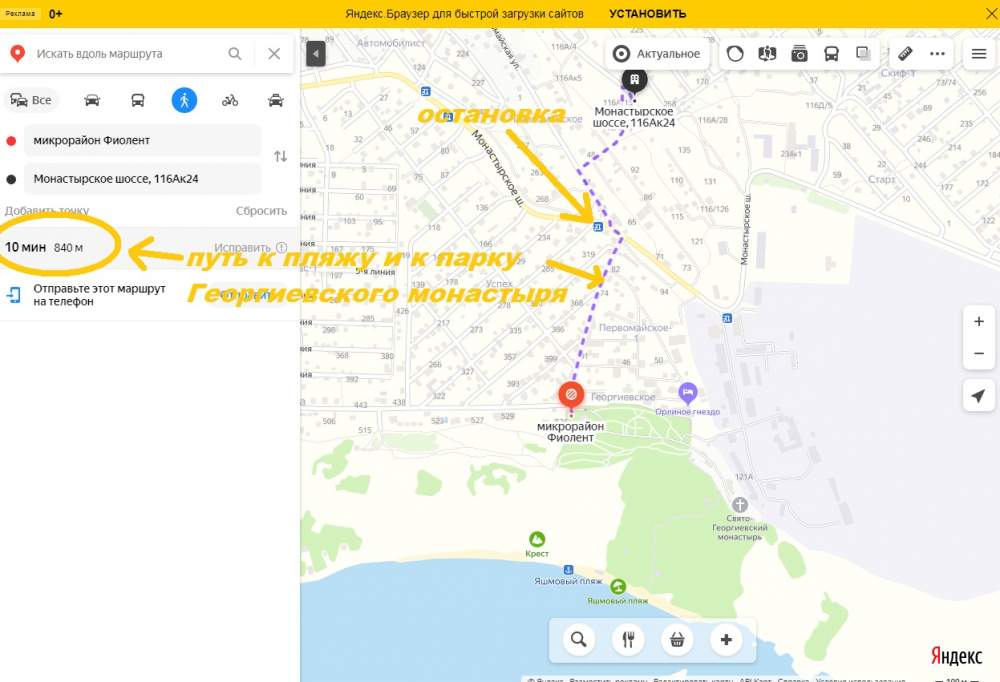This screenshot has height=682, width=1000.
Task: Zoom out with the minus button
Action: pyautogui.click(x=979, y=353)
